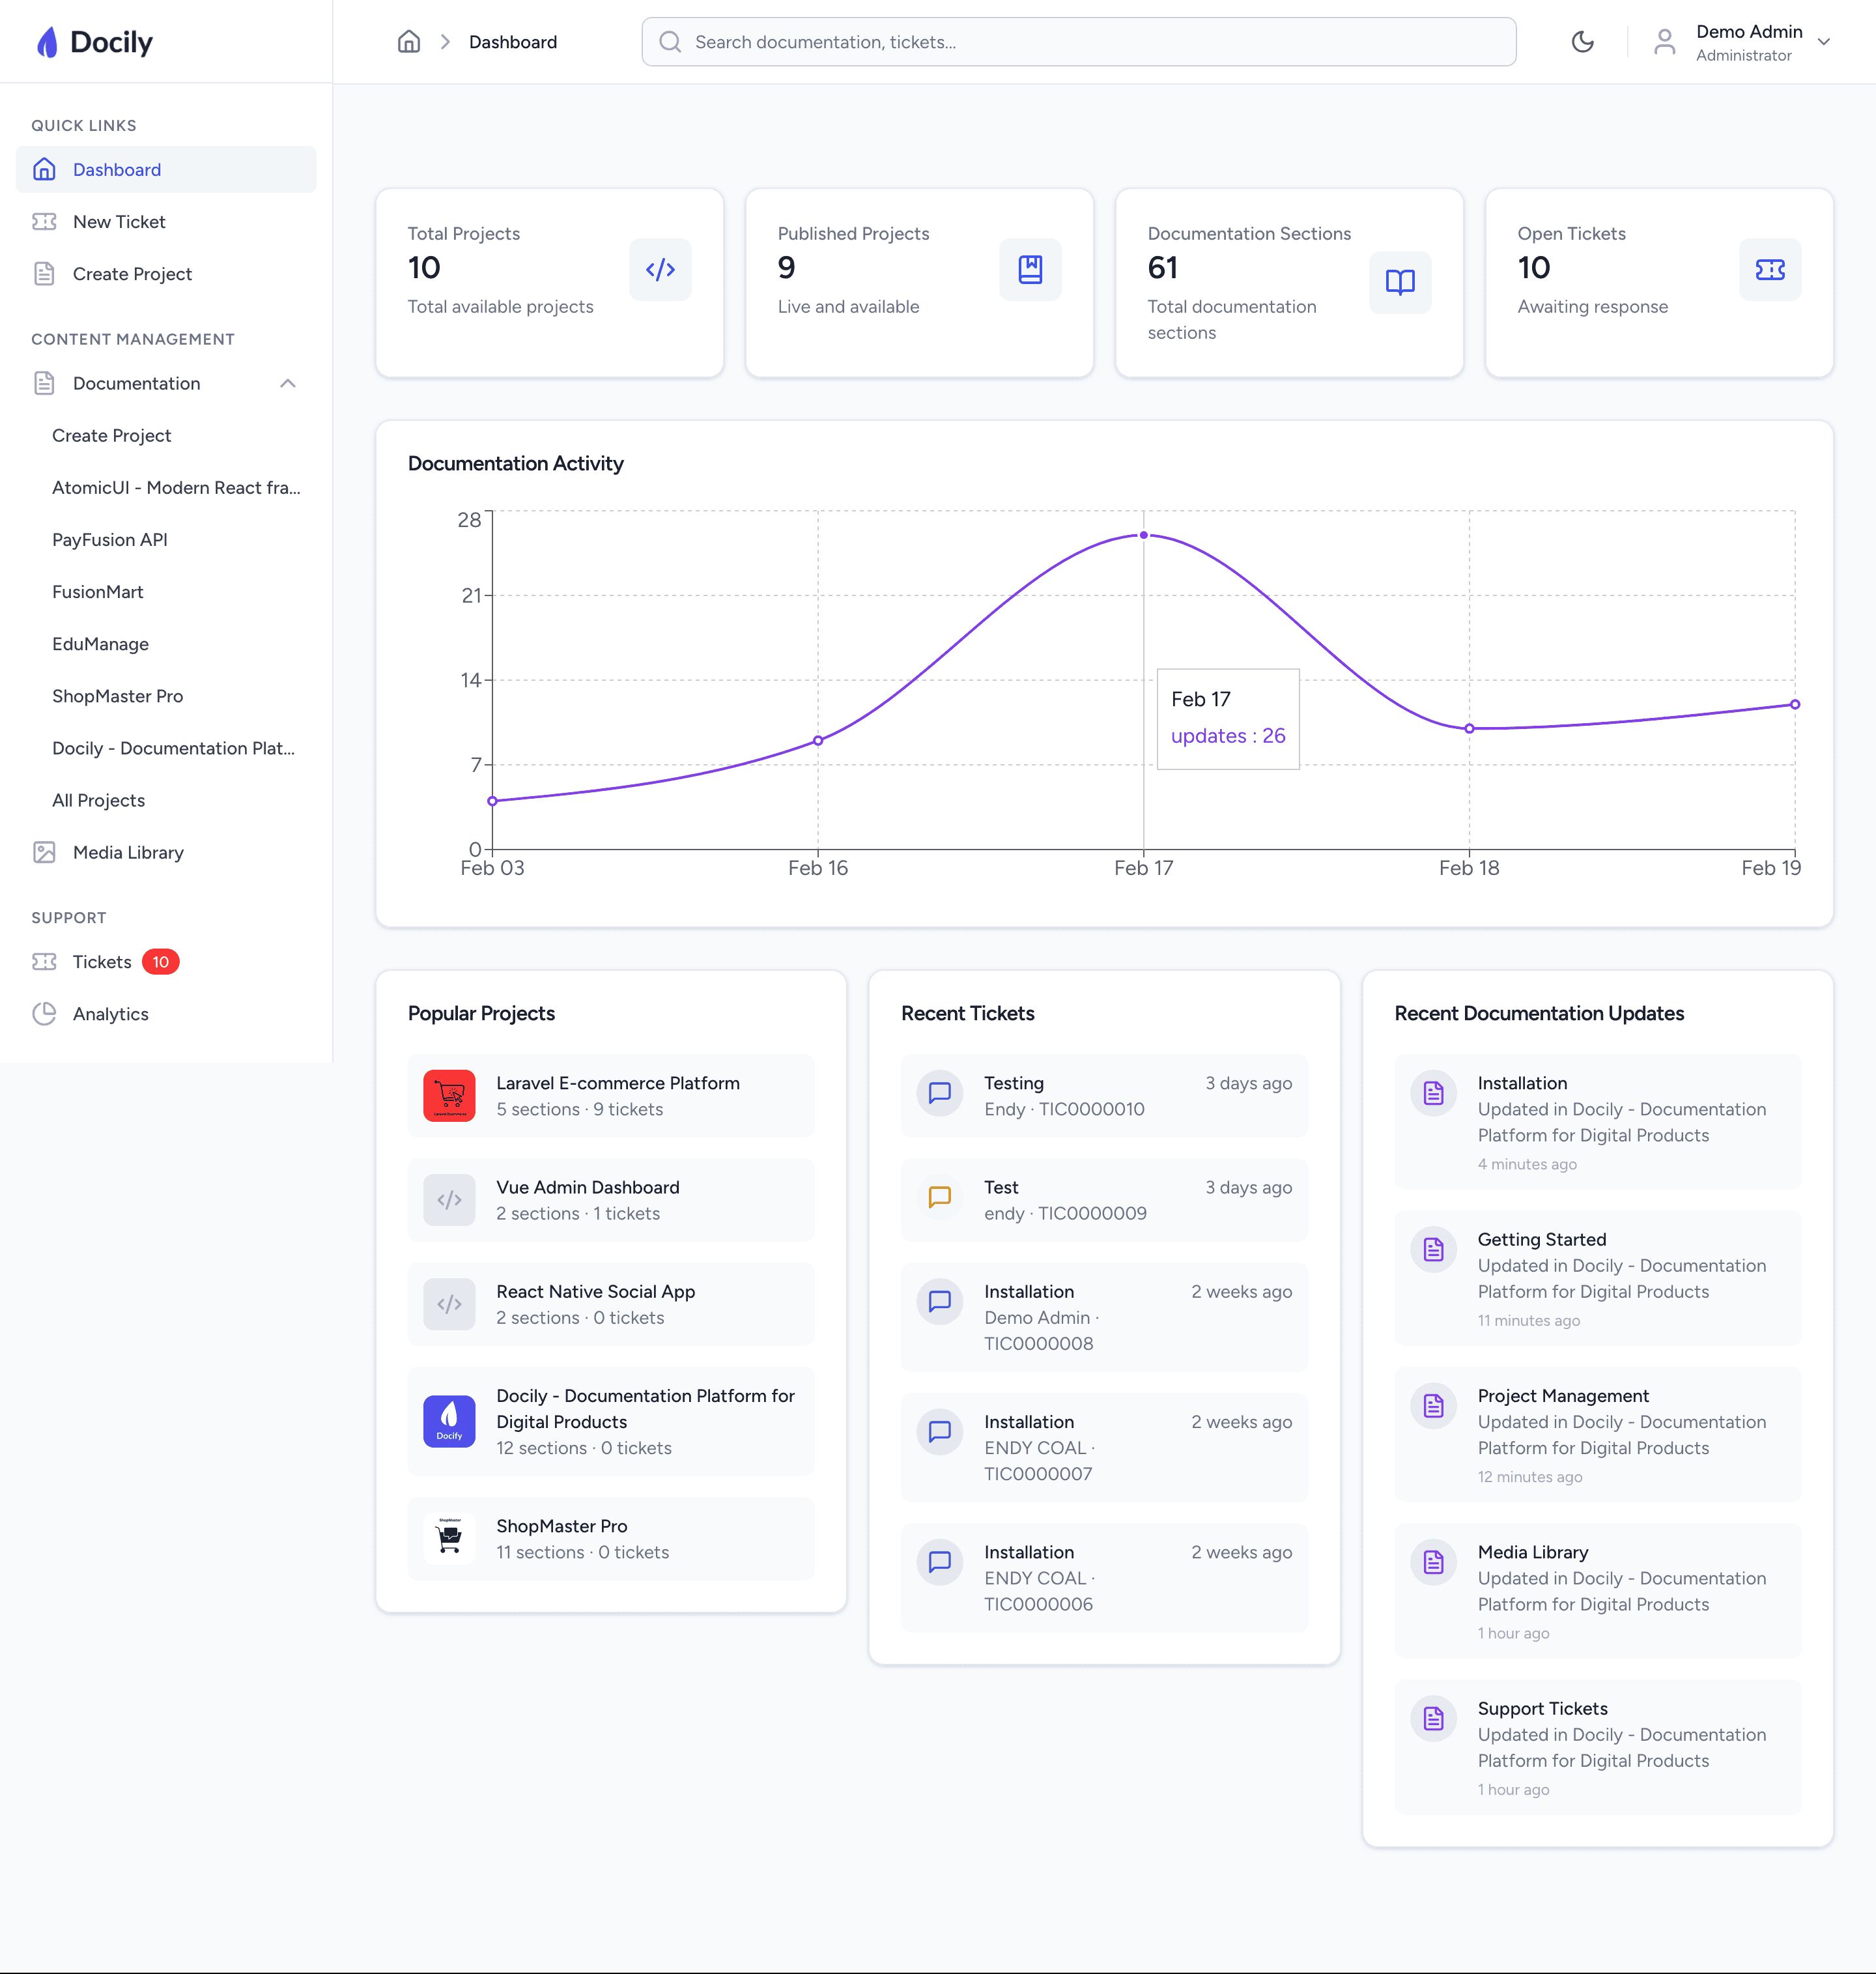Toggle dark mode with moon icon
Viewport: 1876px width, 1974px height.
point(1582,42)
